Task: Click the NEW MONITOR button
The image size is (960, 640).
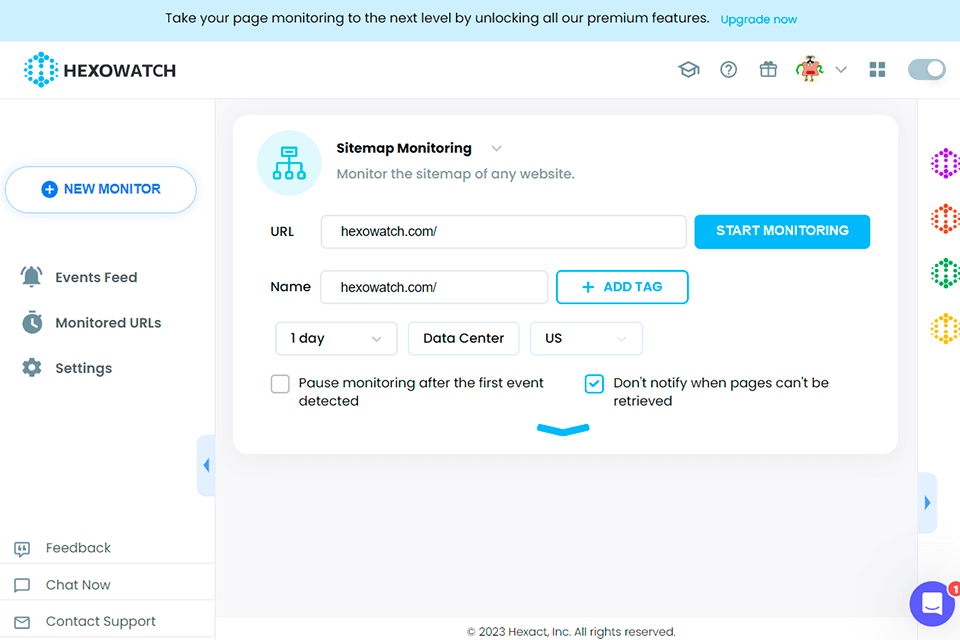Action: coord(100,189)
